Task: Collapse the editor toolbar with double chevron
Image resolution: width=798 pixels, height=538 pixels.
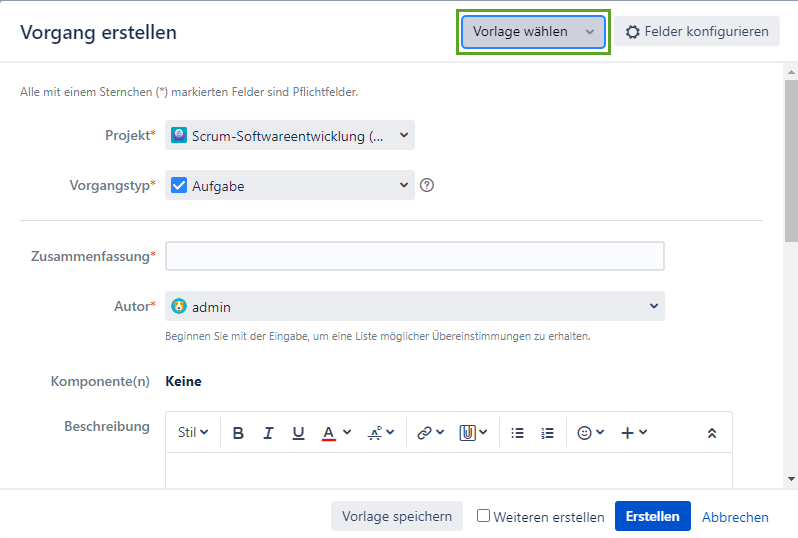Action: pos(712,433)
